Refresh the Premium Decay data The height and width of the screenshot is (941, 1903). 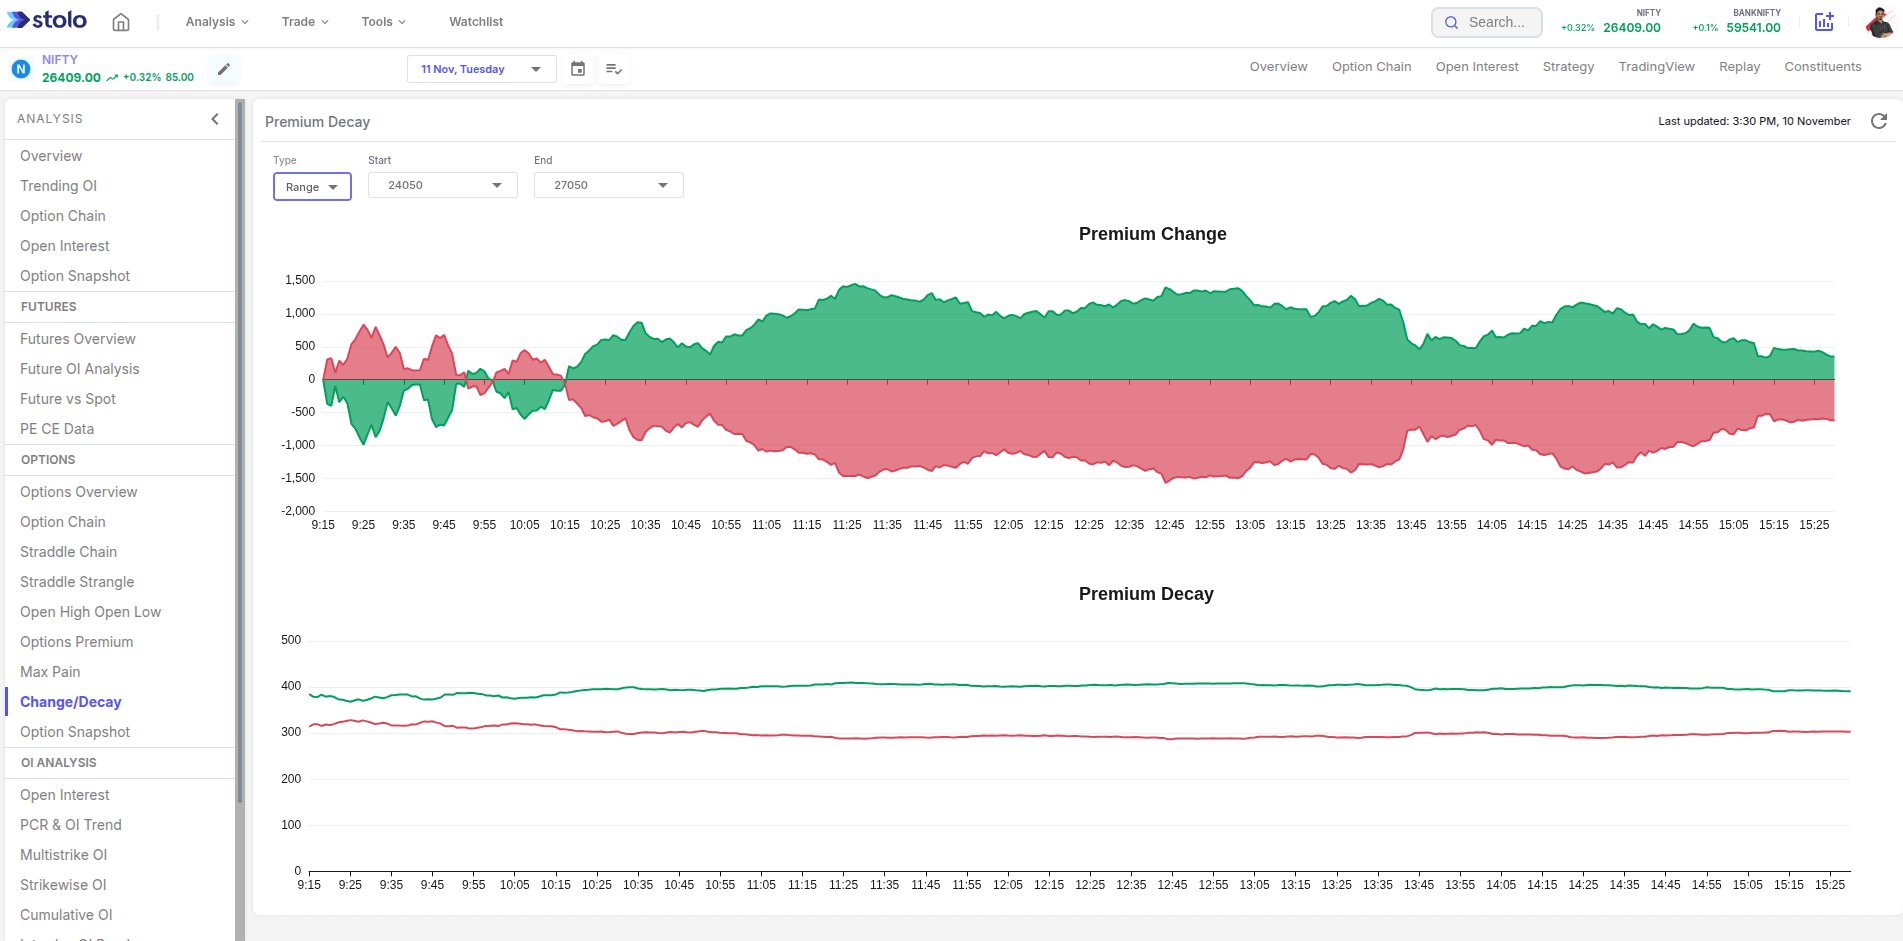pos(1879,121)
